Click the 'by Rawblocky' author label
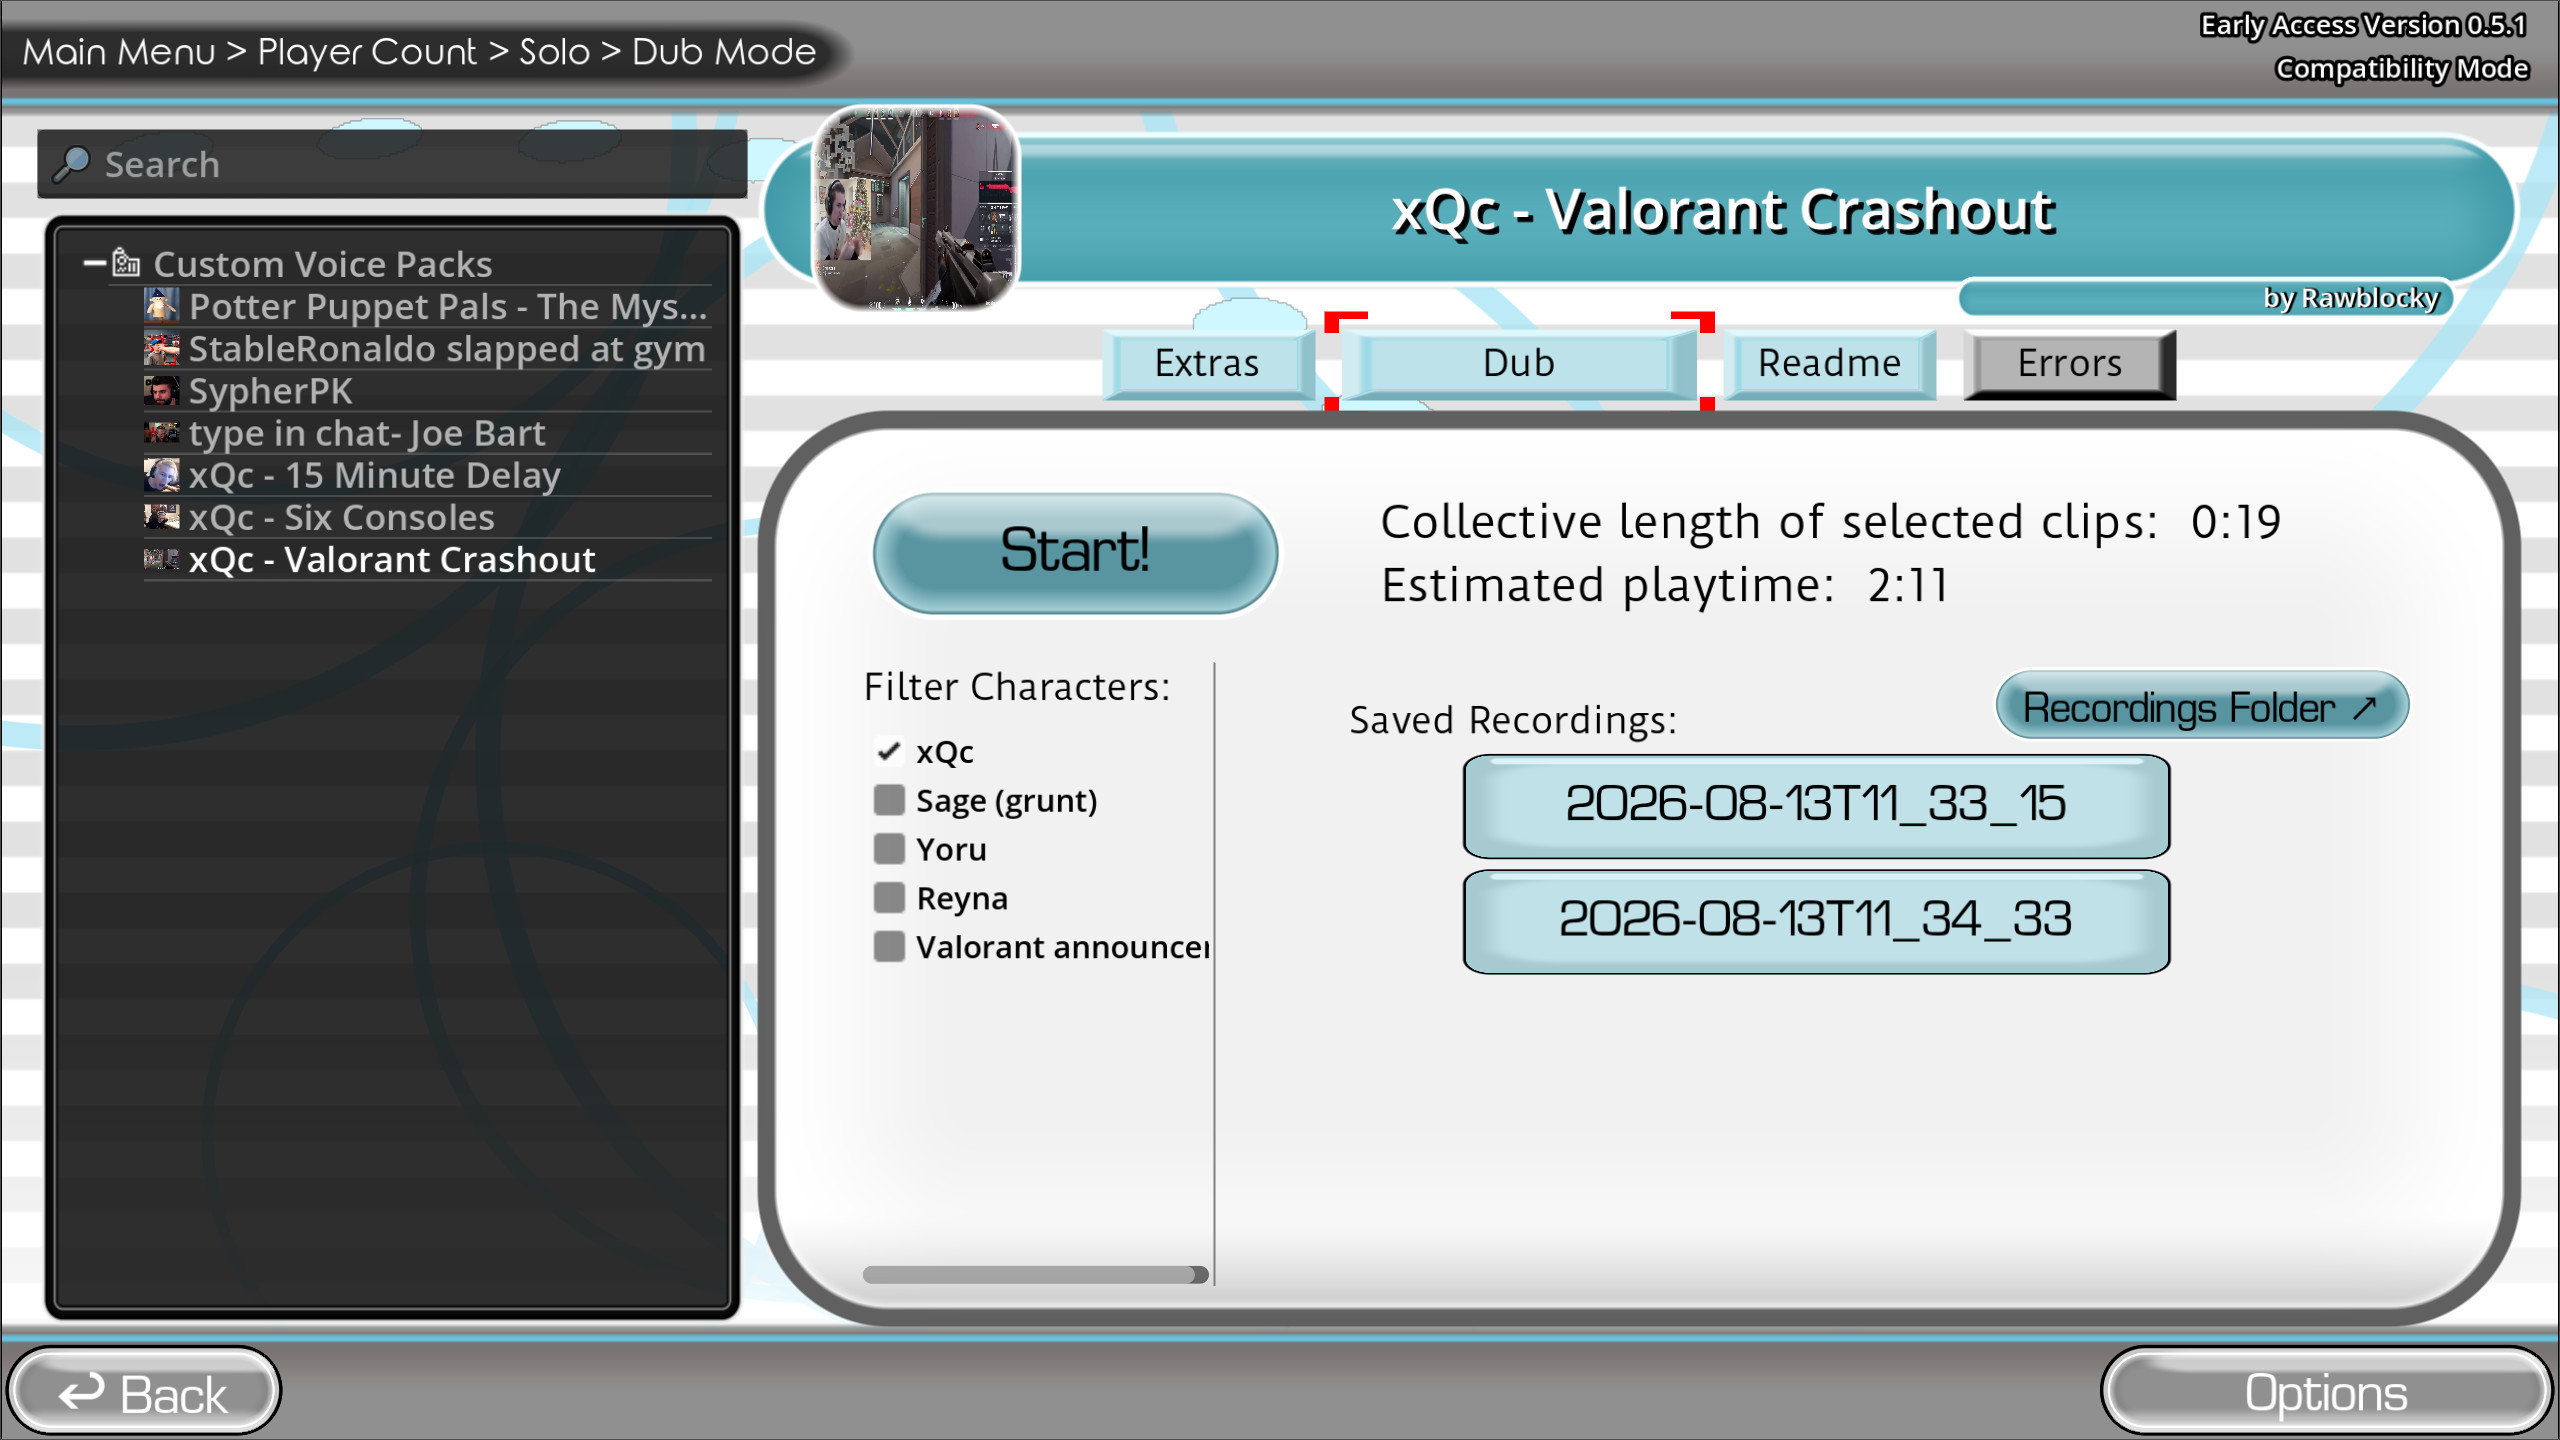 (2351, 298)
